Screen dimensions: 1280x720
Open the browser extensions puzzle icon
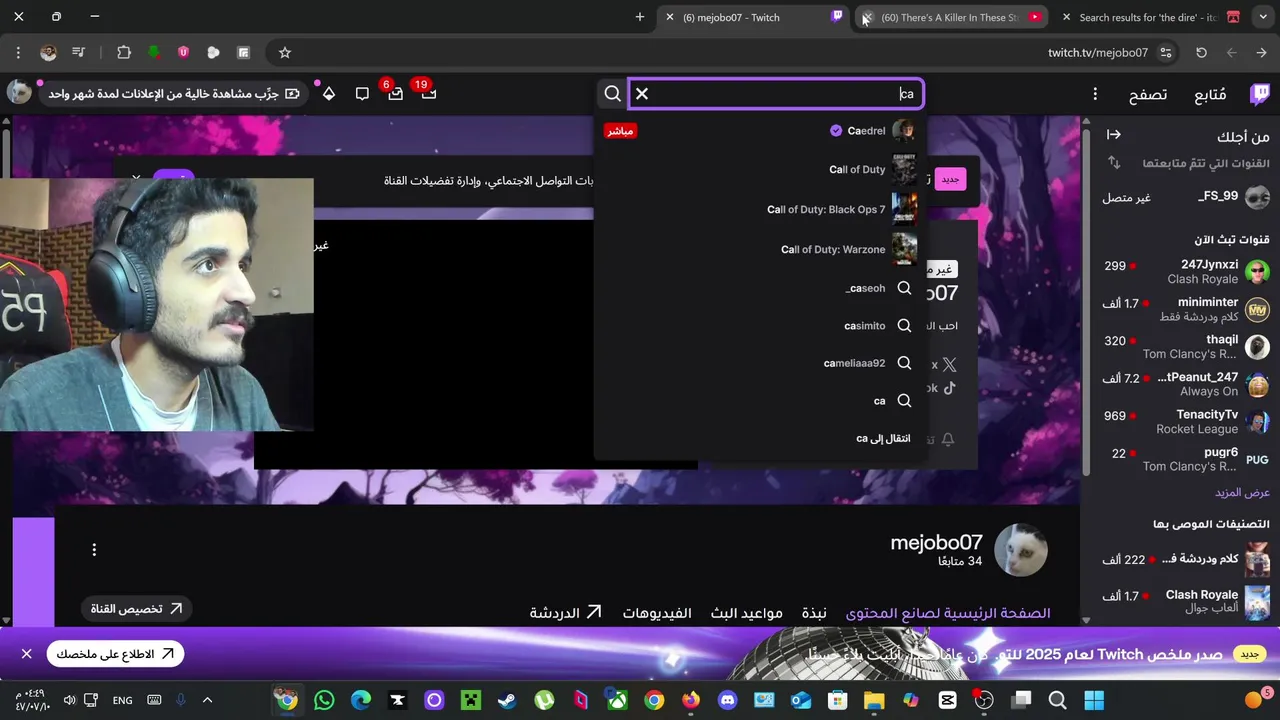tap(124, 52)
